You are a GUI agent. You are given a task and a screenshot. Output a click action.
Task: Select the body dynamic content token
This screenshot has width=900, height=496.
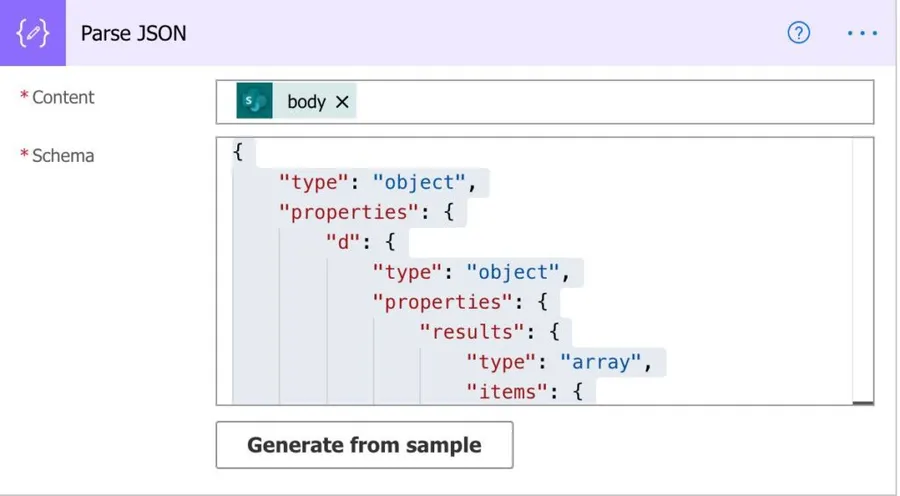(306, 102)
